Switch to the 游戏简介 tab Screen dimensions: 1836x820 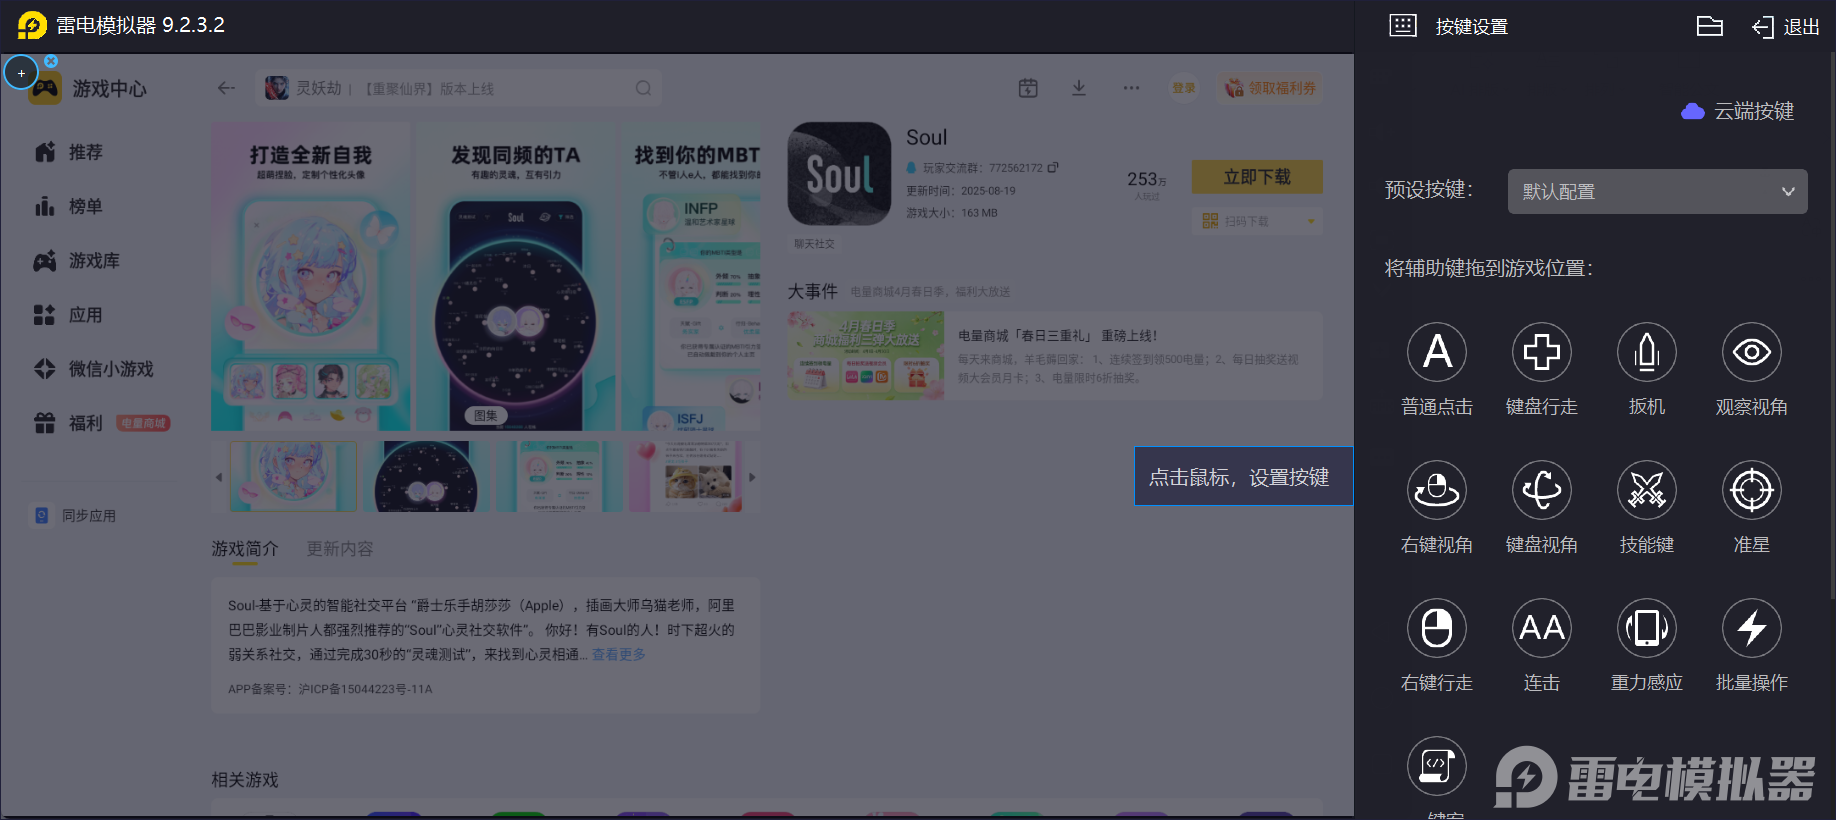pos(245,549)
